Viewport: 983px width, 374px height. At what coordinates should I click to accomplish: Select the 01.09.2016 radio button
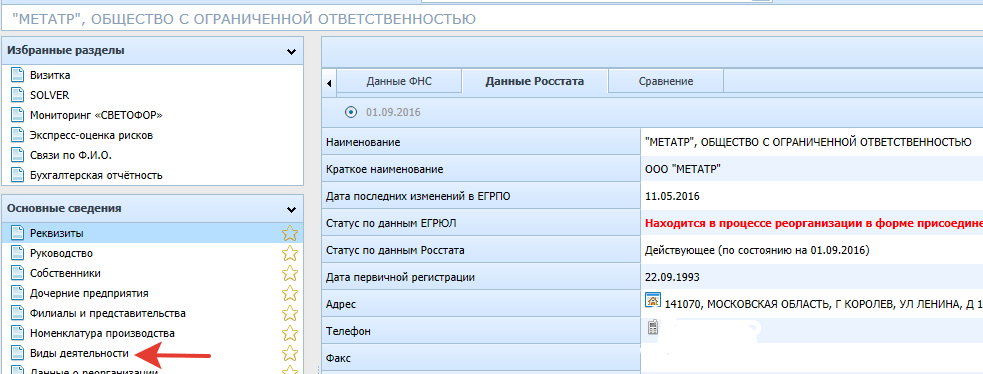click(351, 113)
